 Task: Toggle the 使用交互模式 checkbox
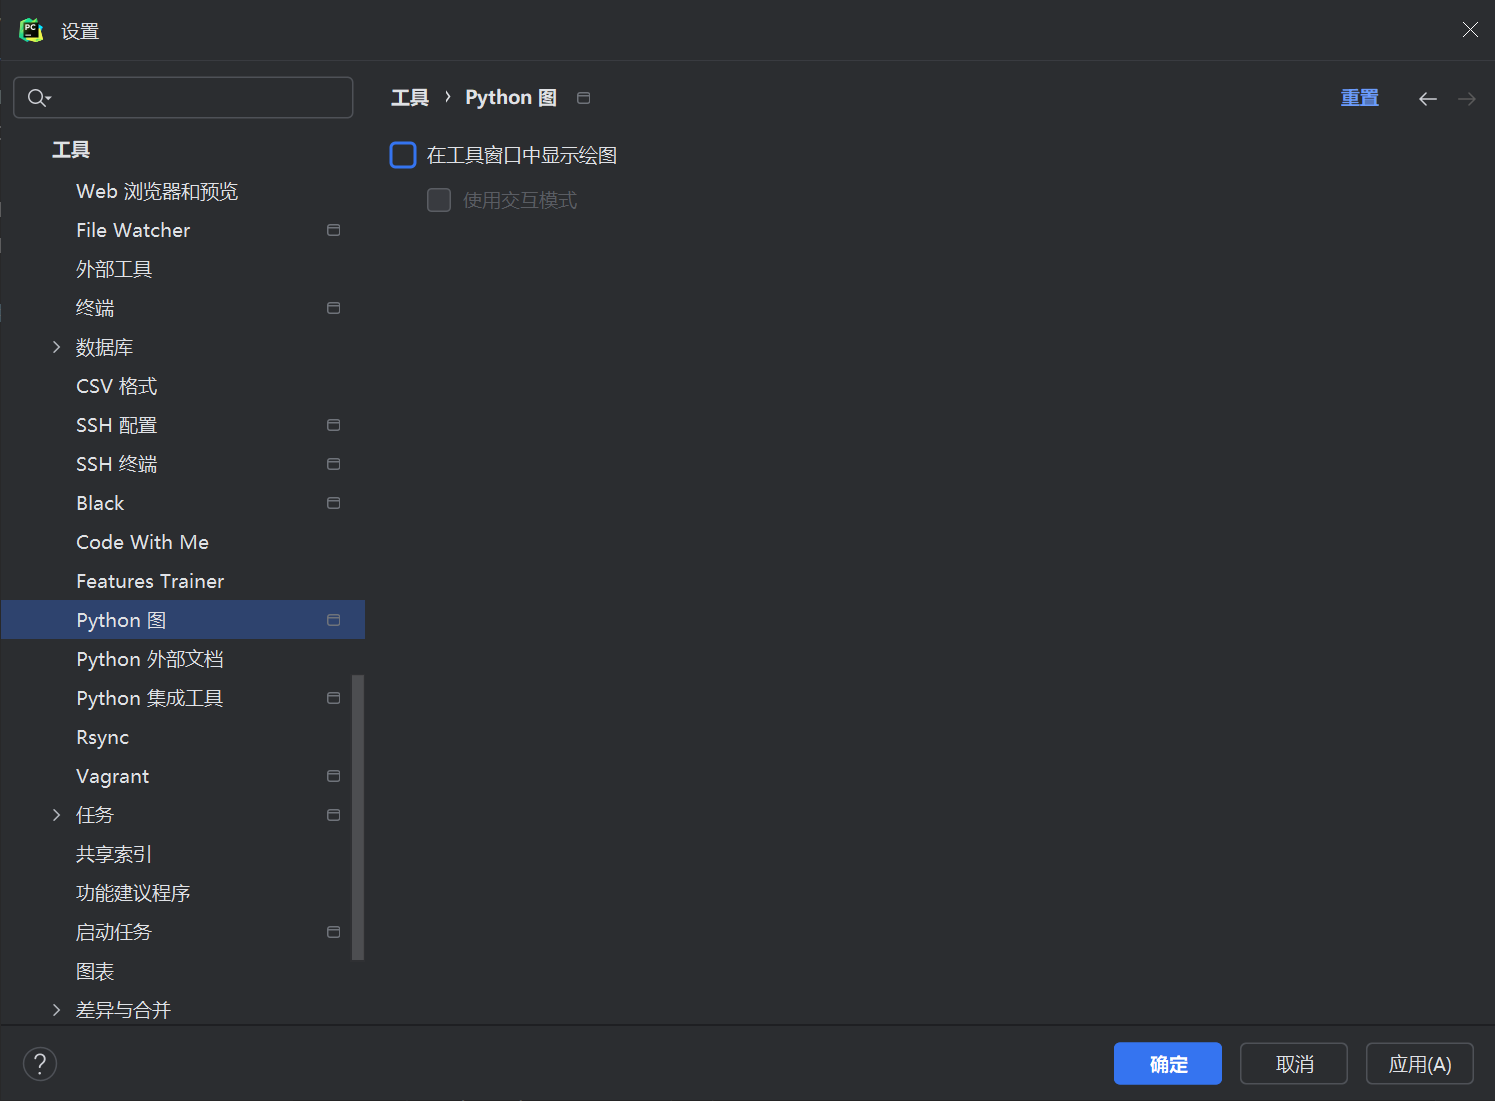click(x=439, y=200)
